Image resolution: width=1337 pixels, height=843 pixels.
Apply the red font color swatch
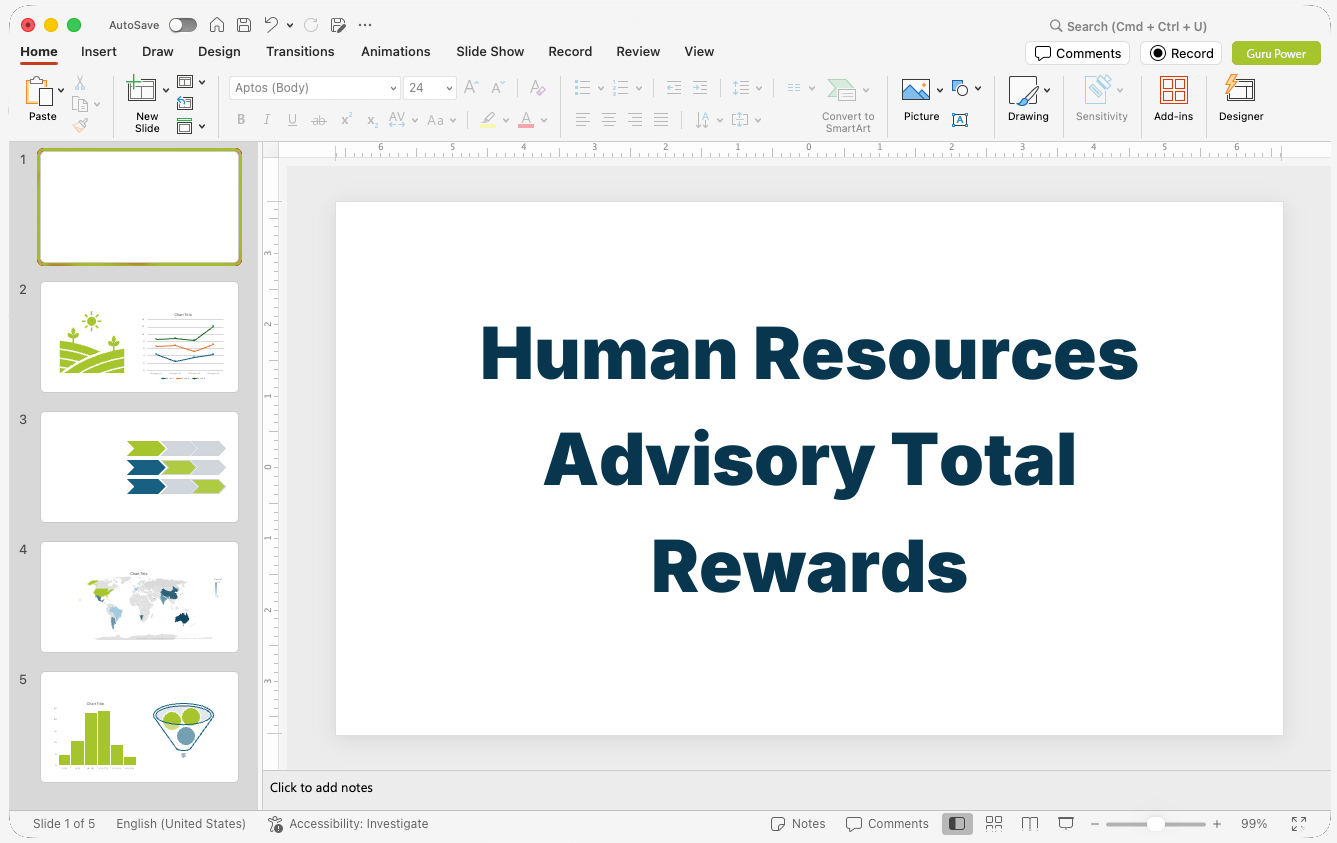[x=526, y=120]
